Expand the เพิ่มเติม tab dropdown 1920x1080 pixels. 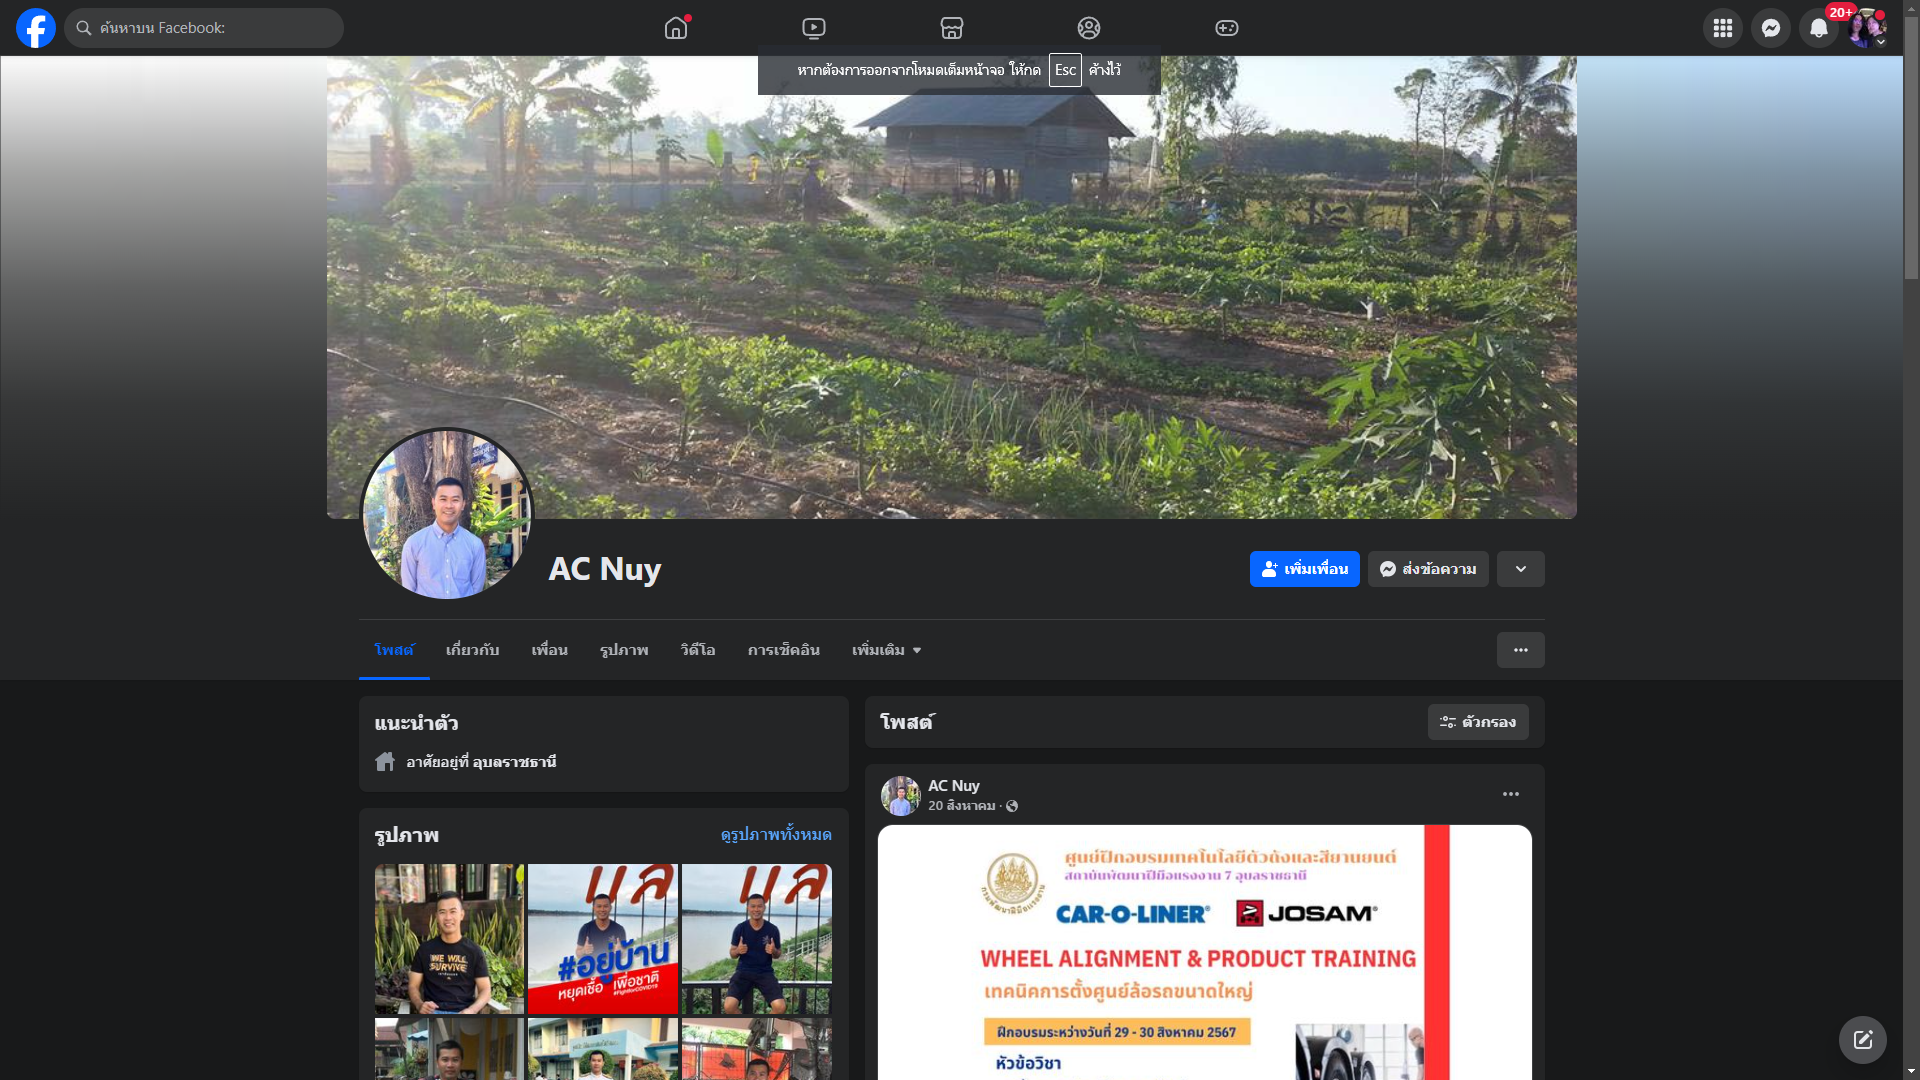coord(886,650)
